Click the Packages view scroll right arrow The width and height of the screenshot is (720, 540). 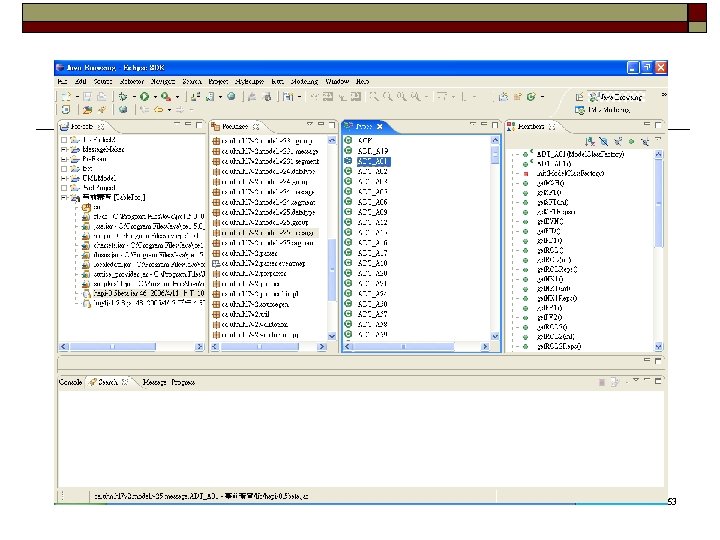point(322,347)
